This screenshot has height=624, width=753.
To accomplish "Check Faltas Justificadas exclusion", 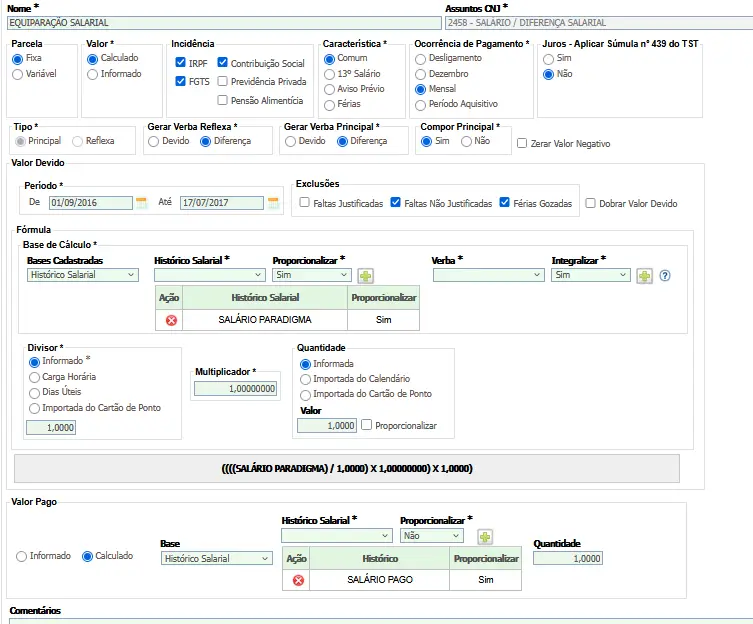I will 304,203.
